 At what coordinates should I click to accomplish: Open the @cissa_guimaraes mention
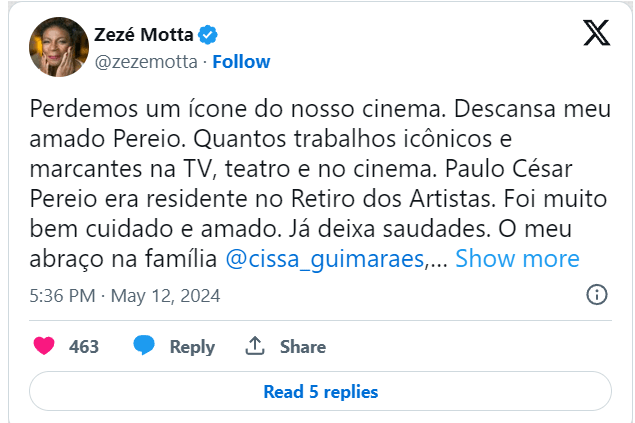[326, 259]
